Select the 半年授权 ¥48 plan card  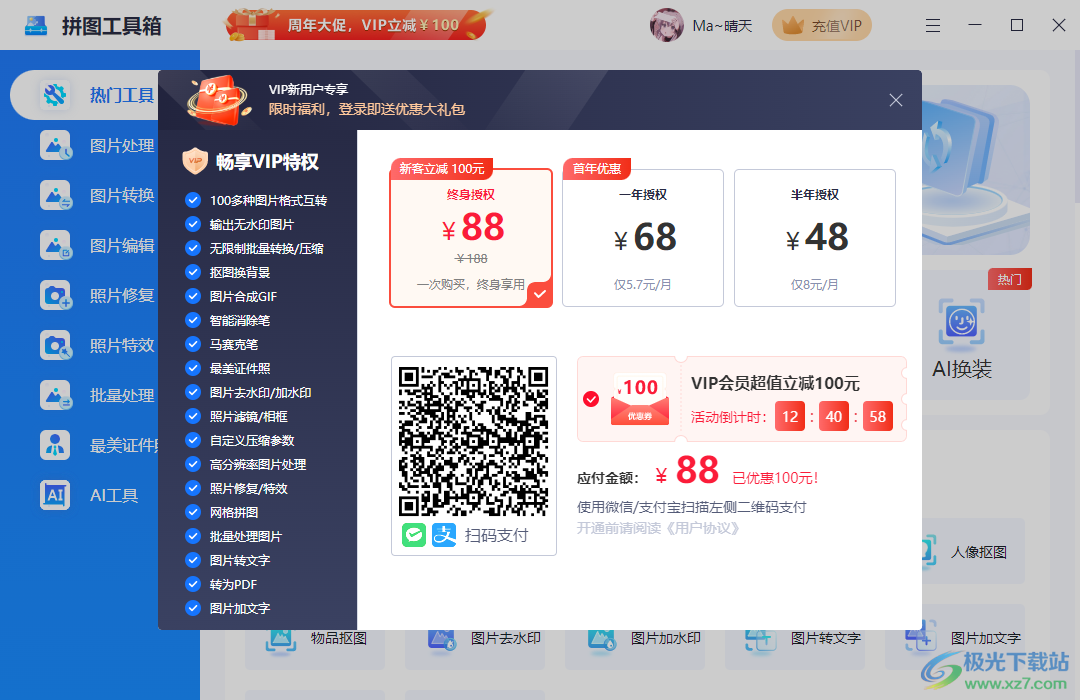click(815, 238)
